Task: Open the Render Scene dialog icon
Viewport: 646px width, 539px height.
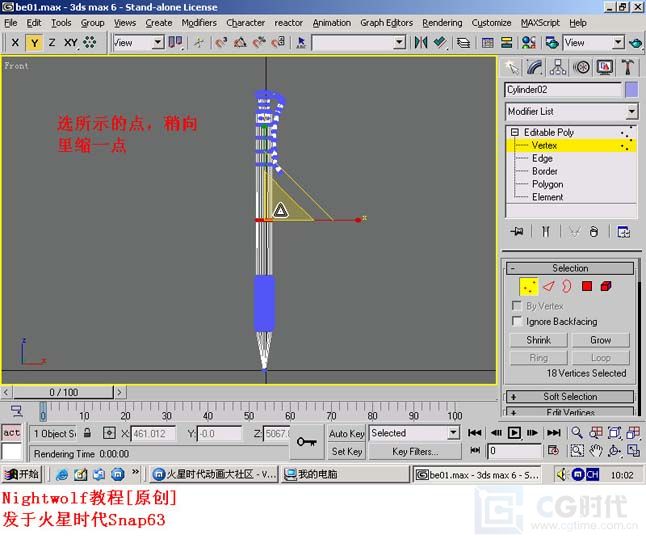Action: pyautogui.click(x=552, y=42)
